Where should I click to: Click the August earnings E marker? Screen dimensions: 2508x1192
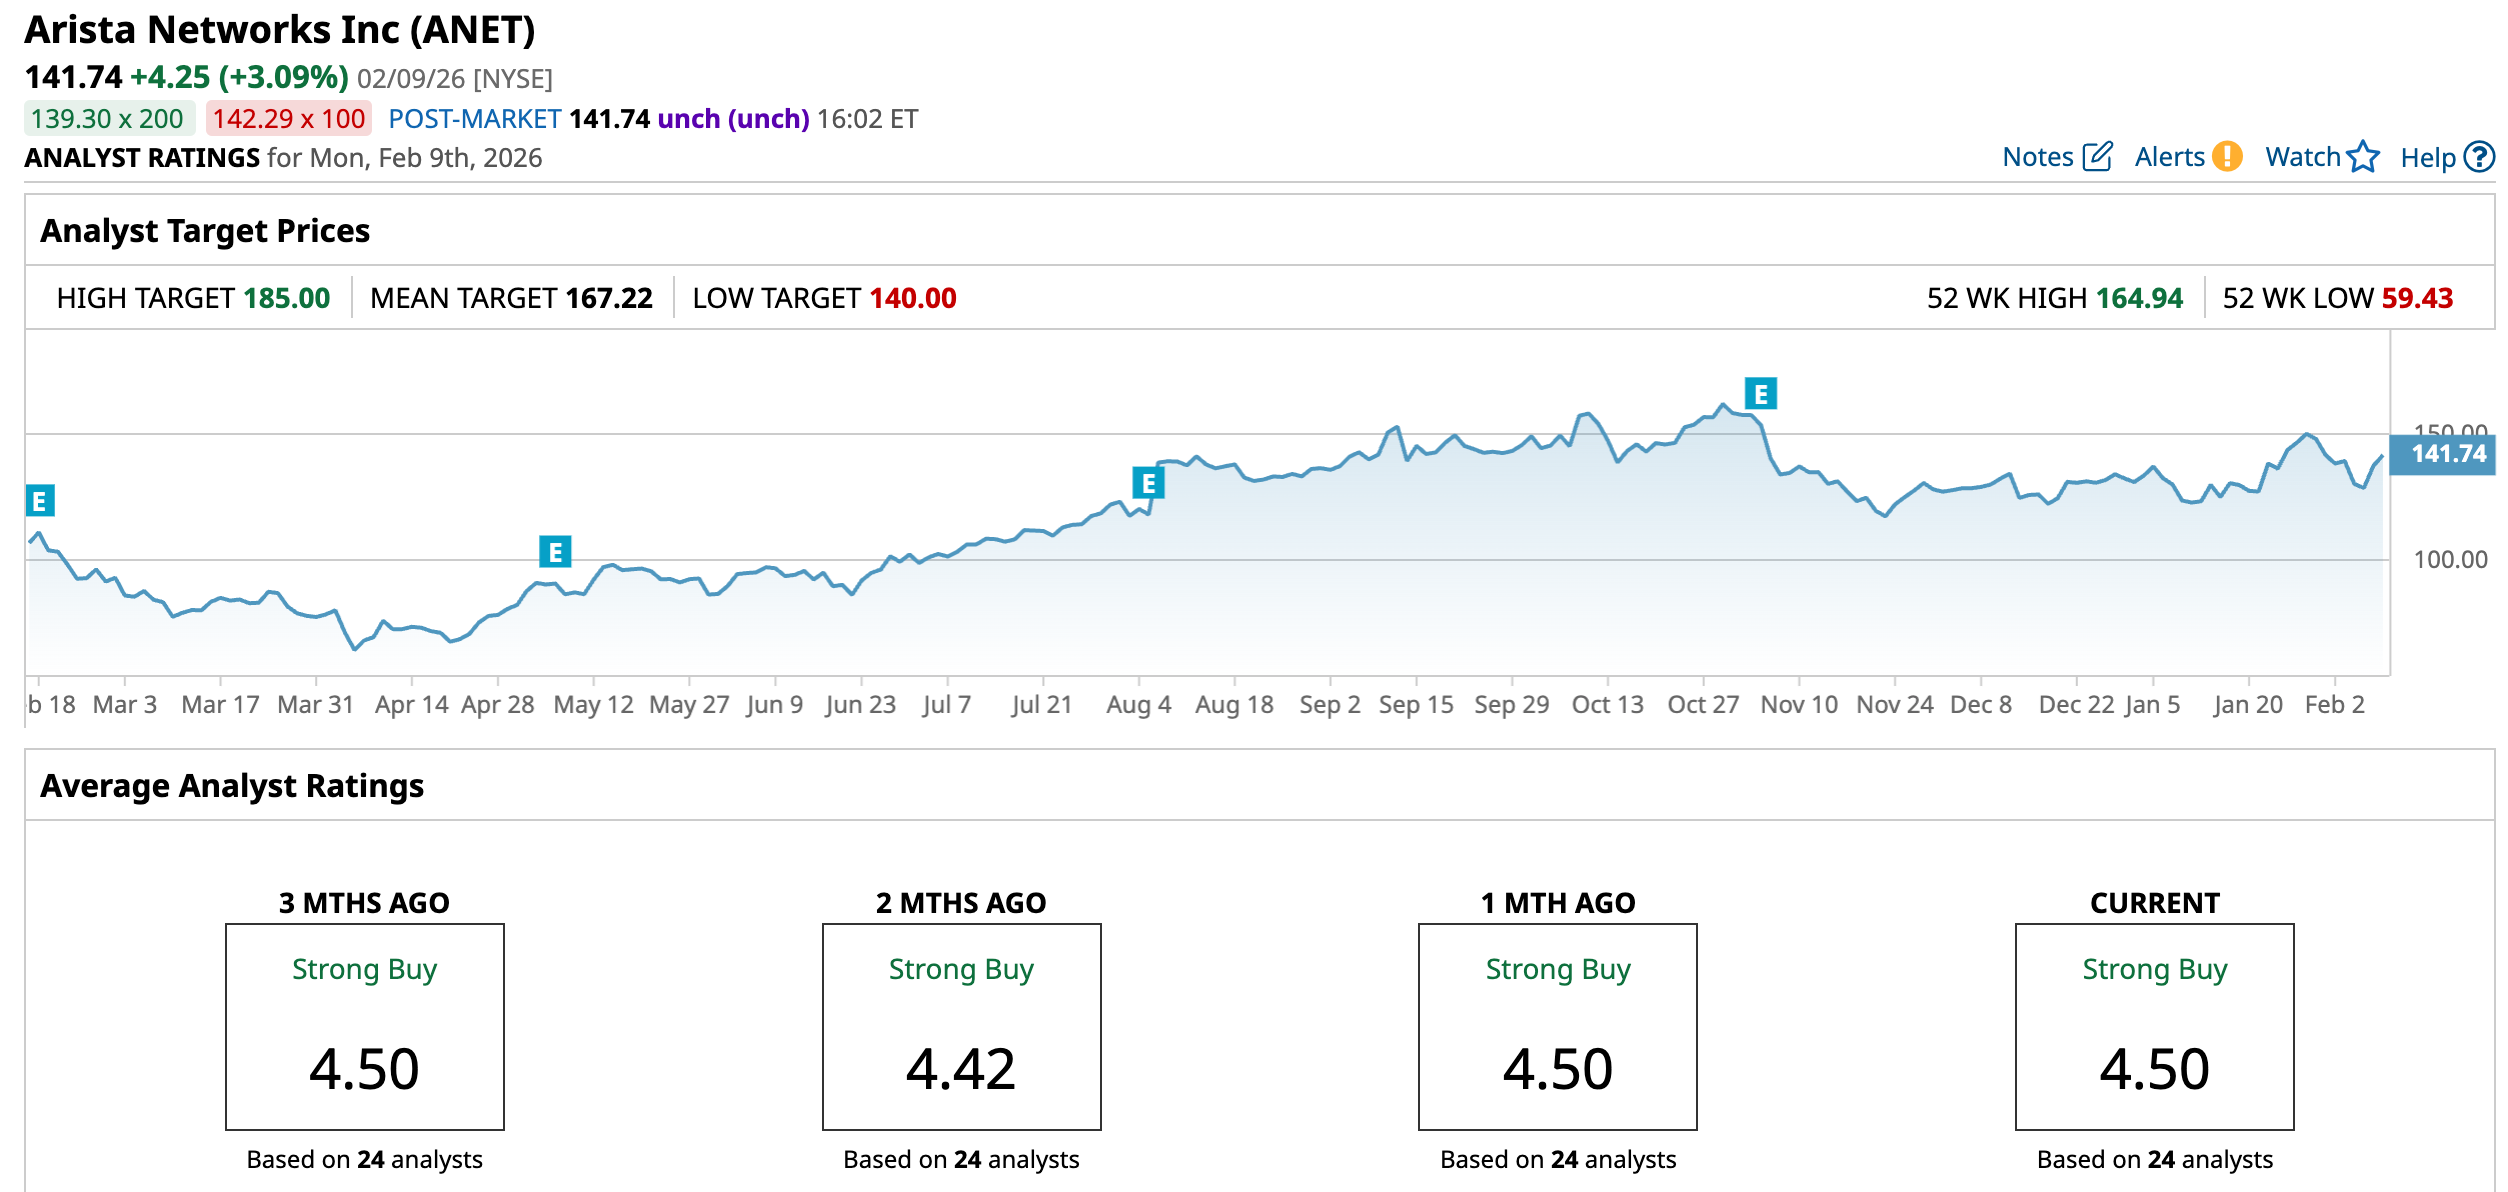(x=1148, y=483)
